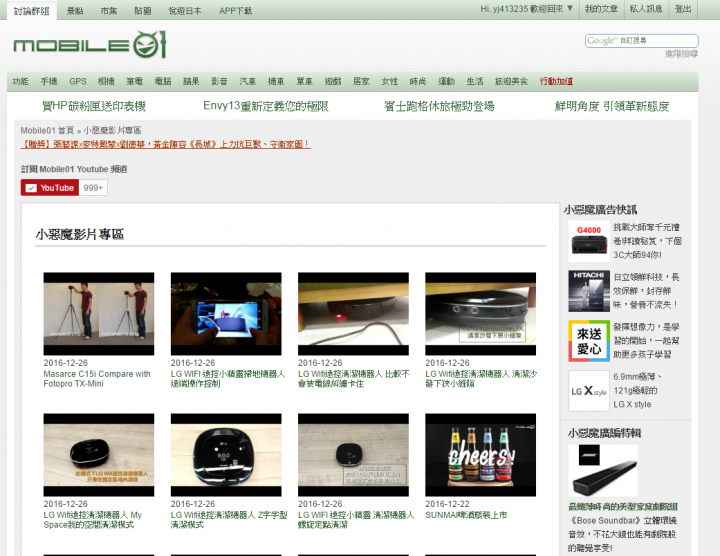This screenshot has height=556, width=720.
Task: Open the 比較不會被電線糾纏卡住 video thumbnail
Action: 353,314
